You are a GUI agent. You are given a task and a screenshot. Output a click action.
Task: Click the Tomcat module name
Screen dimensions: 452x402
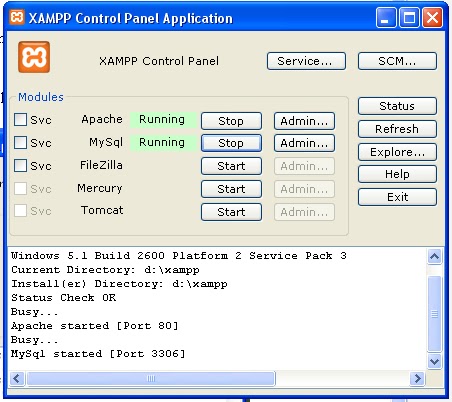pos(102,210)
